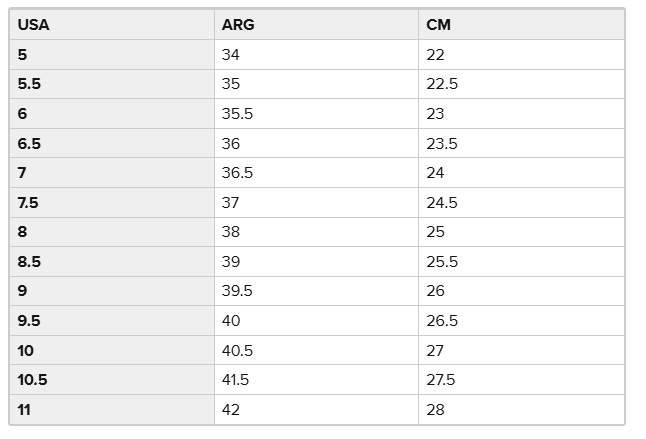Click ARG value 38 cell
The width and height of the screenshot is (646, 439).
click(x=231, y=232)
